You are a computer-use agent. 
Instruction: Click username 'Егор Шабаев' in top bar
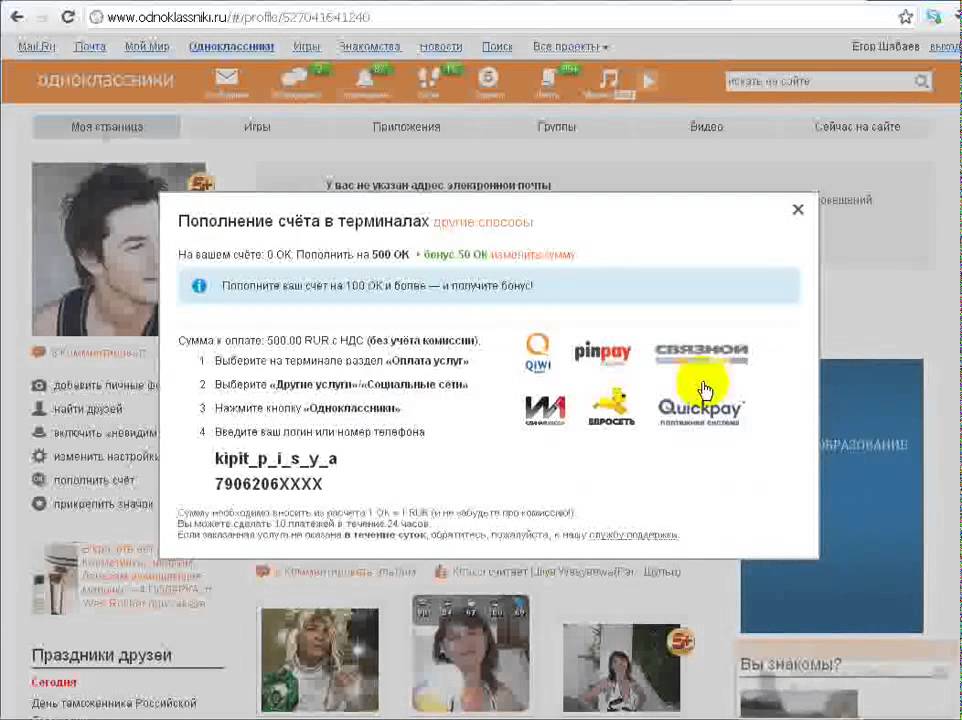pos(885,47)
